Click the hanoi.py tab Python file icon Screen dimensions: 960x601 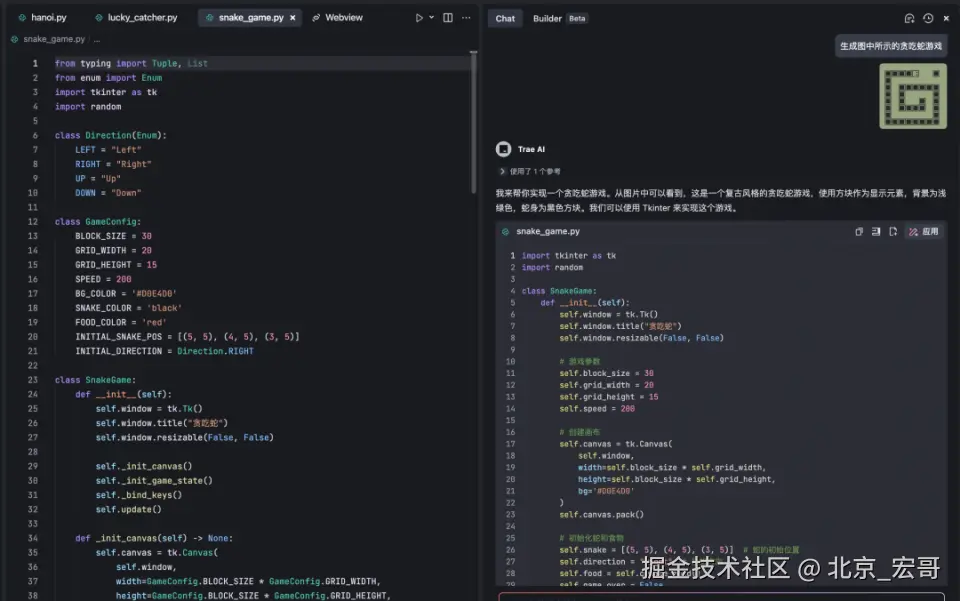22,18
